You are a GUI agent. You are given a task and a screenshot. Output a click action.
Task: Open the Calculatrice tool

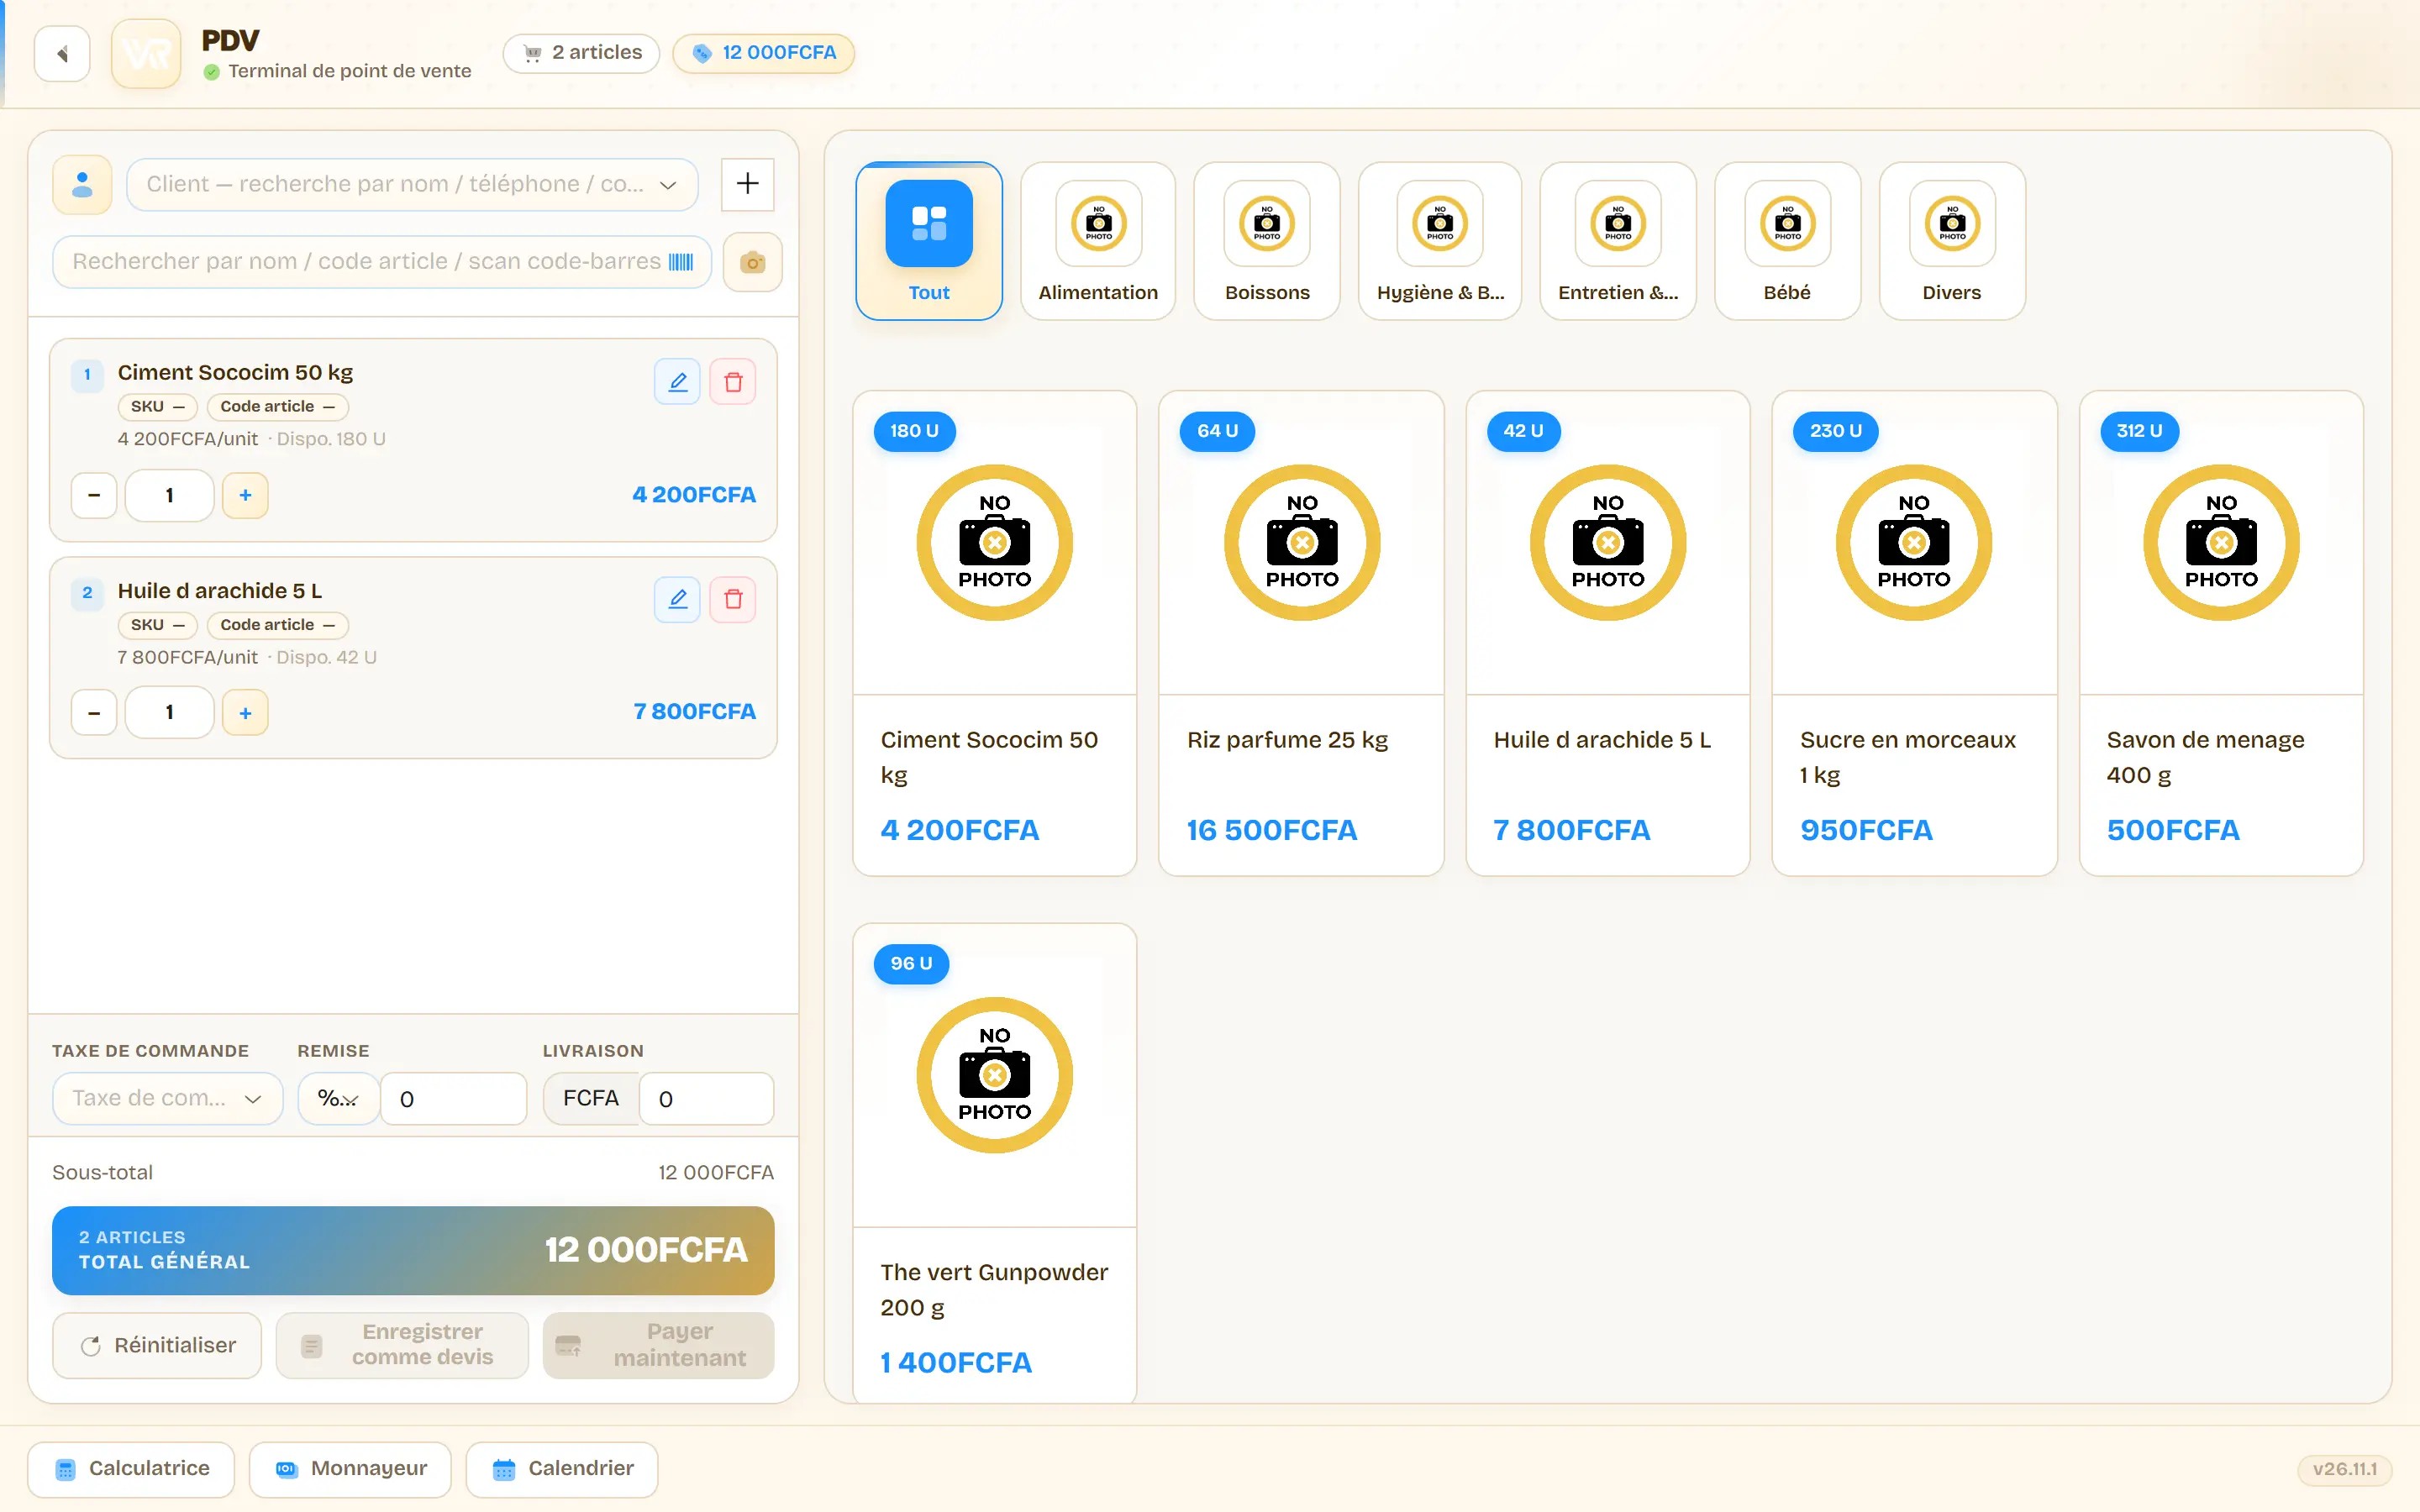click(x=131, y=1469)
